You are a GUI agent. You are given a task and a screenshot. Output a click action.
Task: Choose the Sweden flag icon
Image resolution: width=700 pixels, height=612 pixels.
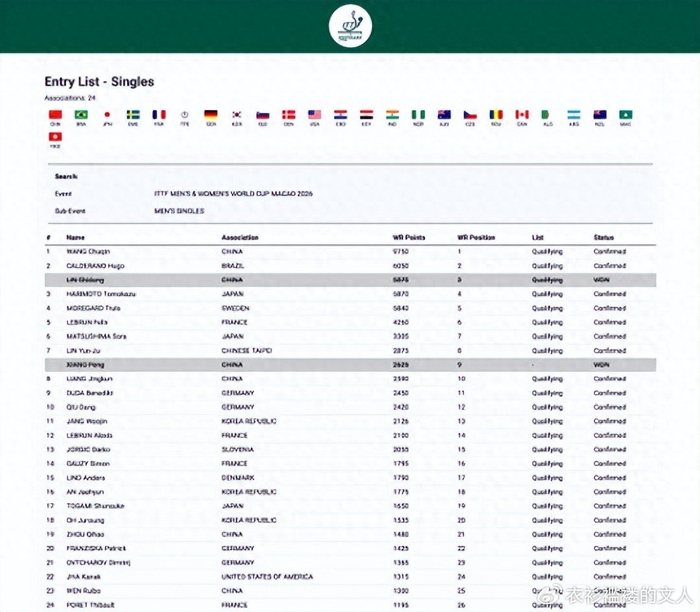(x=133, y=115)
